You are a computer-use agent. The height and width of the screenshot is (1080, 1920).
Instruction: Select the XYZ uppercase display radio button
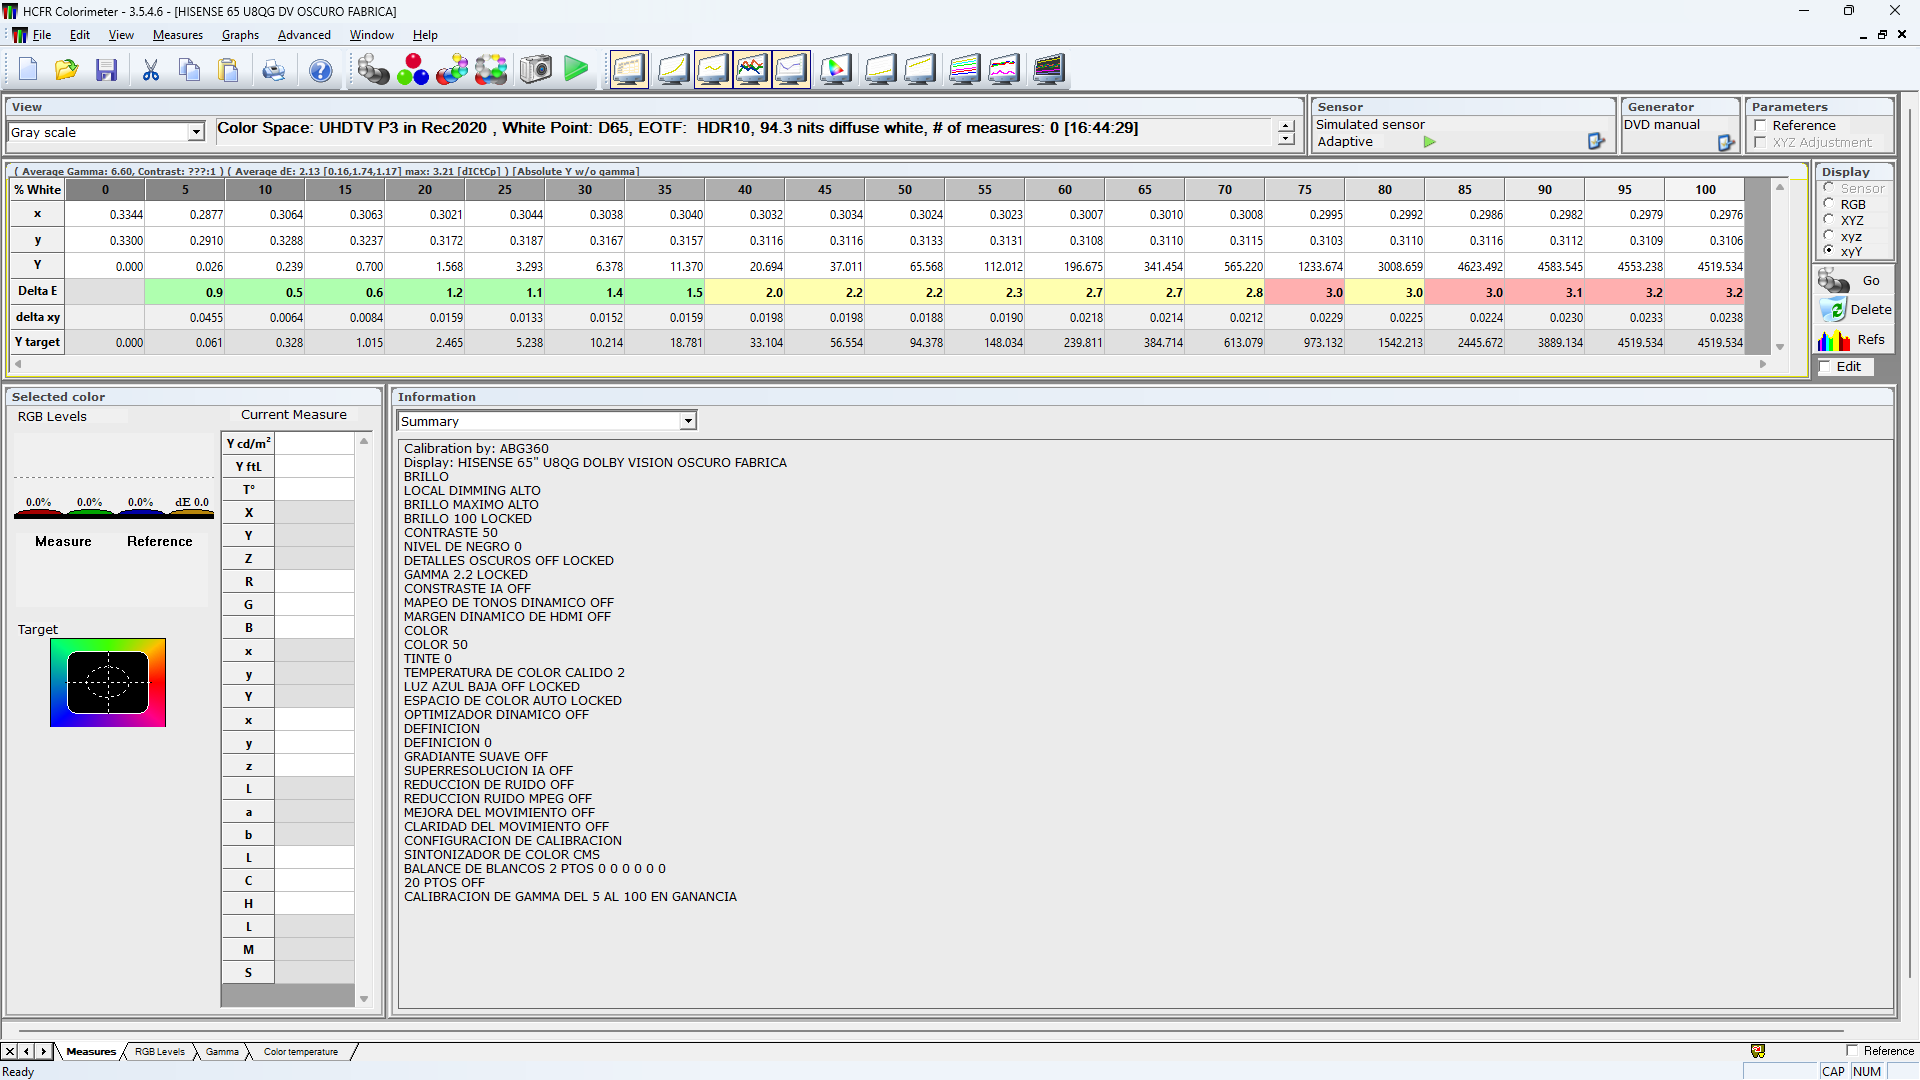coord(1828,219)
